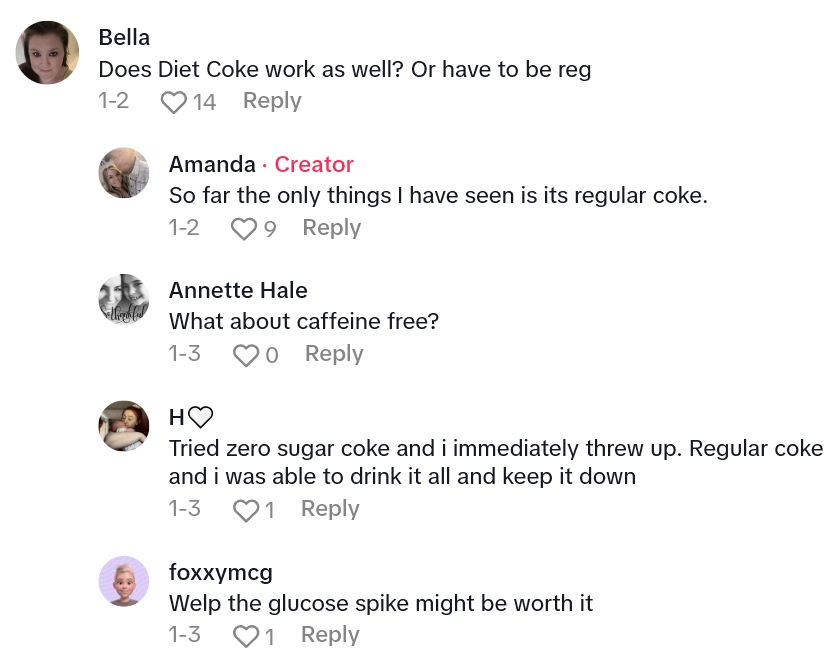Image resolution: width=840 pixels, height=666 pixels.
Task: Open foxxymcg's cartoon avatar
Action: (x=124, y=580)
